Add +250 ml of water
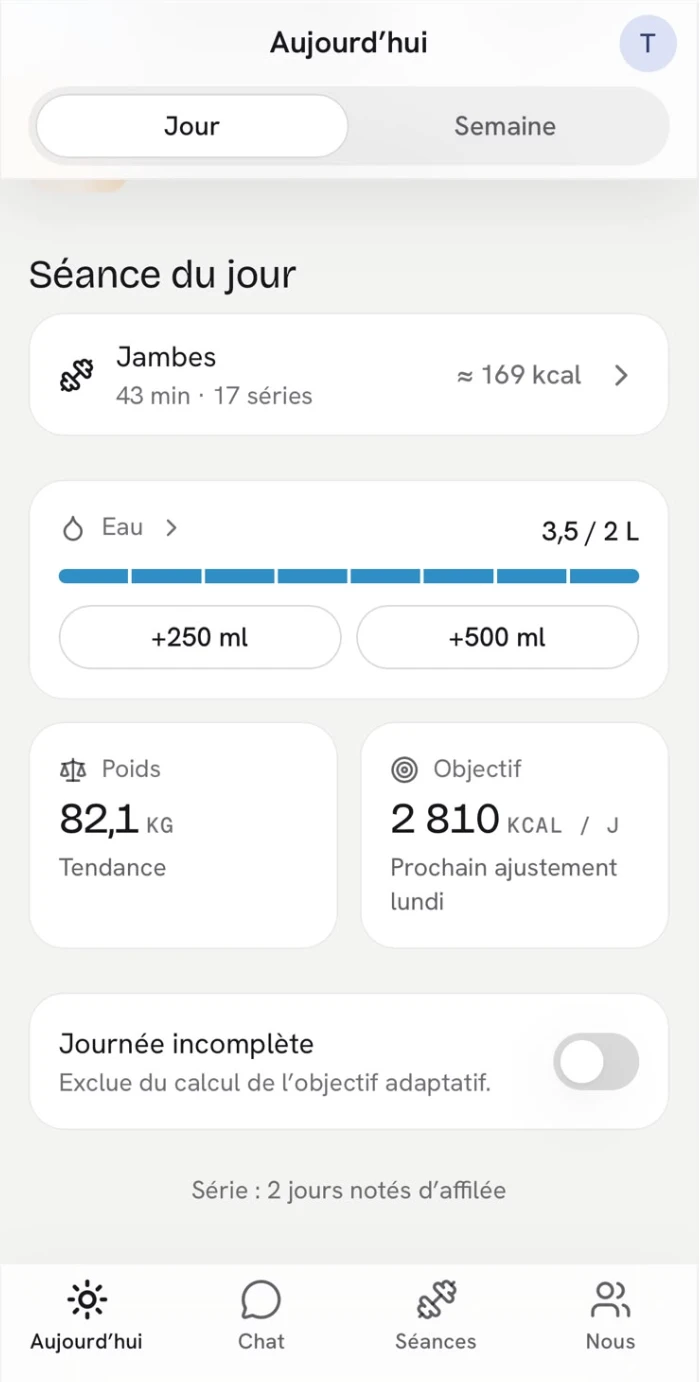 point(200,637)
